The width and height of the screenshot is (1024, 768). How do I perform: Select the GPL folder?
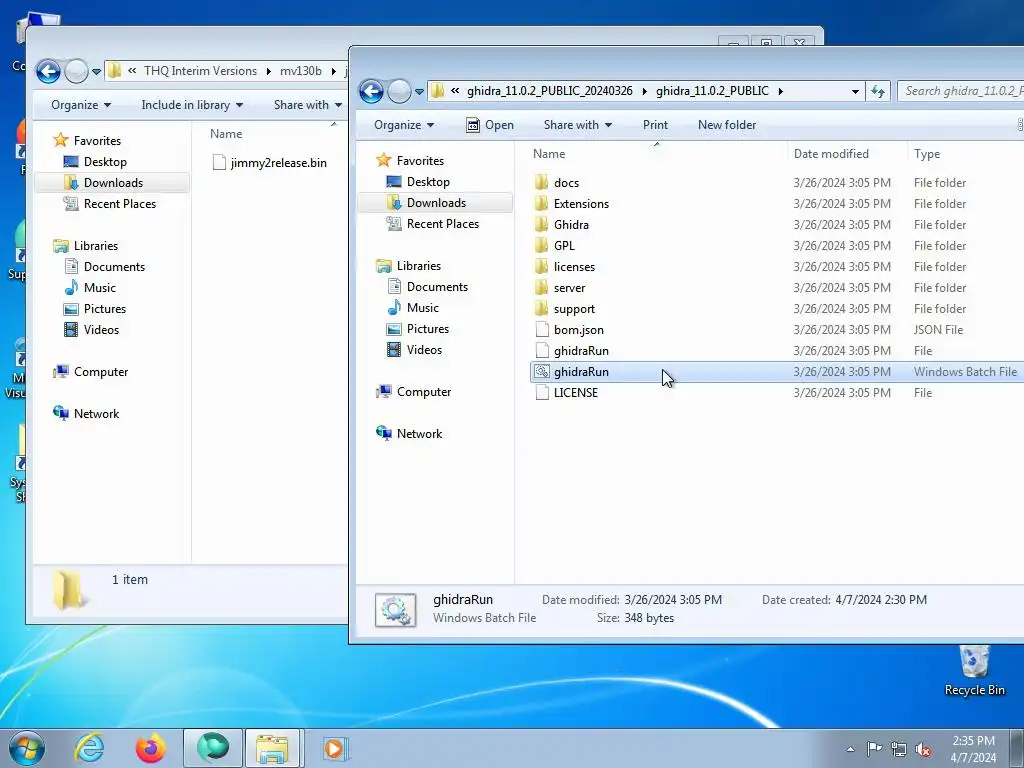(x=564, y=246)
